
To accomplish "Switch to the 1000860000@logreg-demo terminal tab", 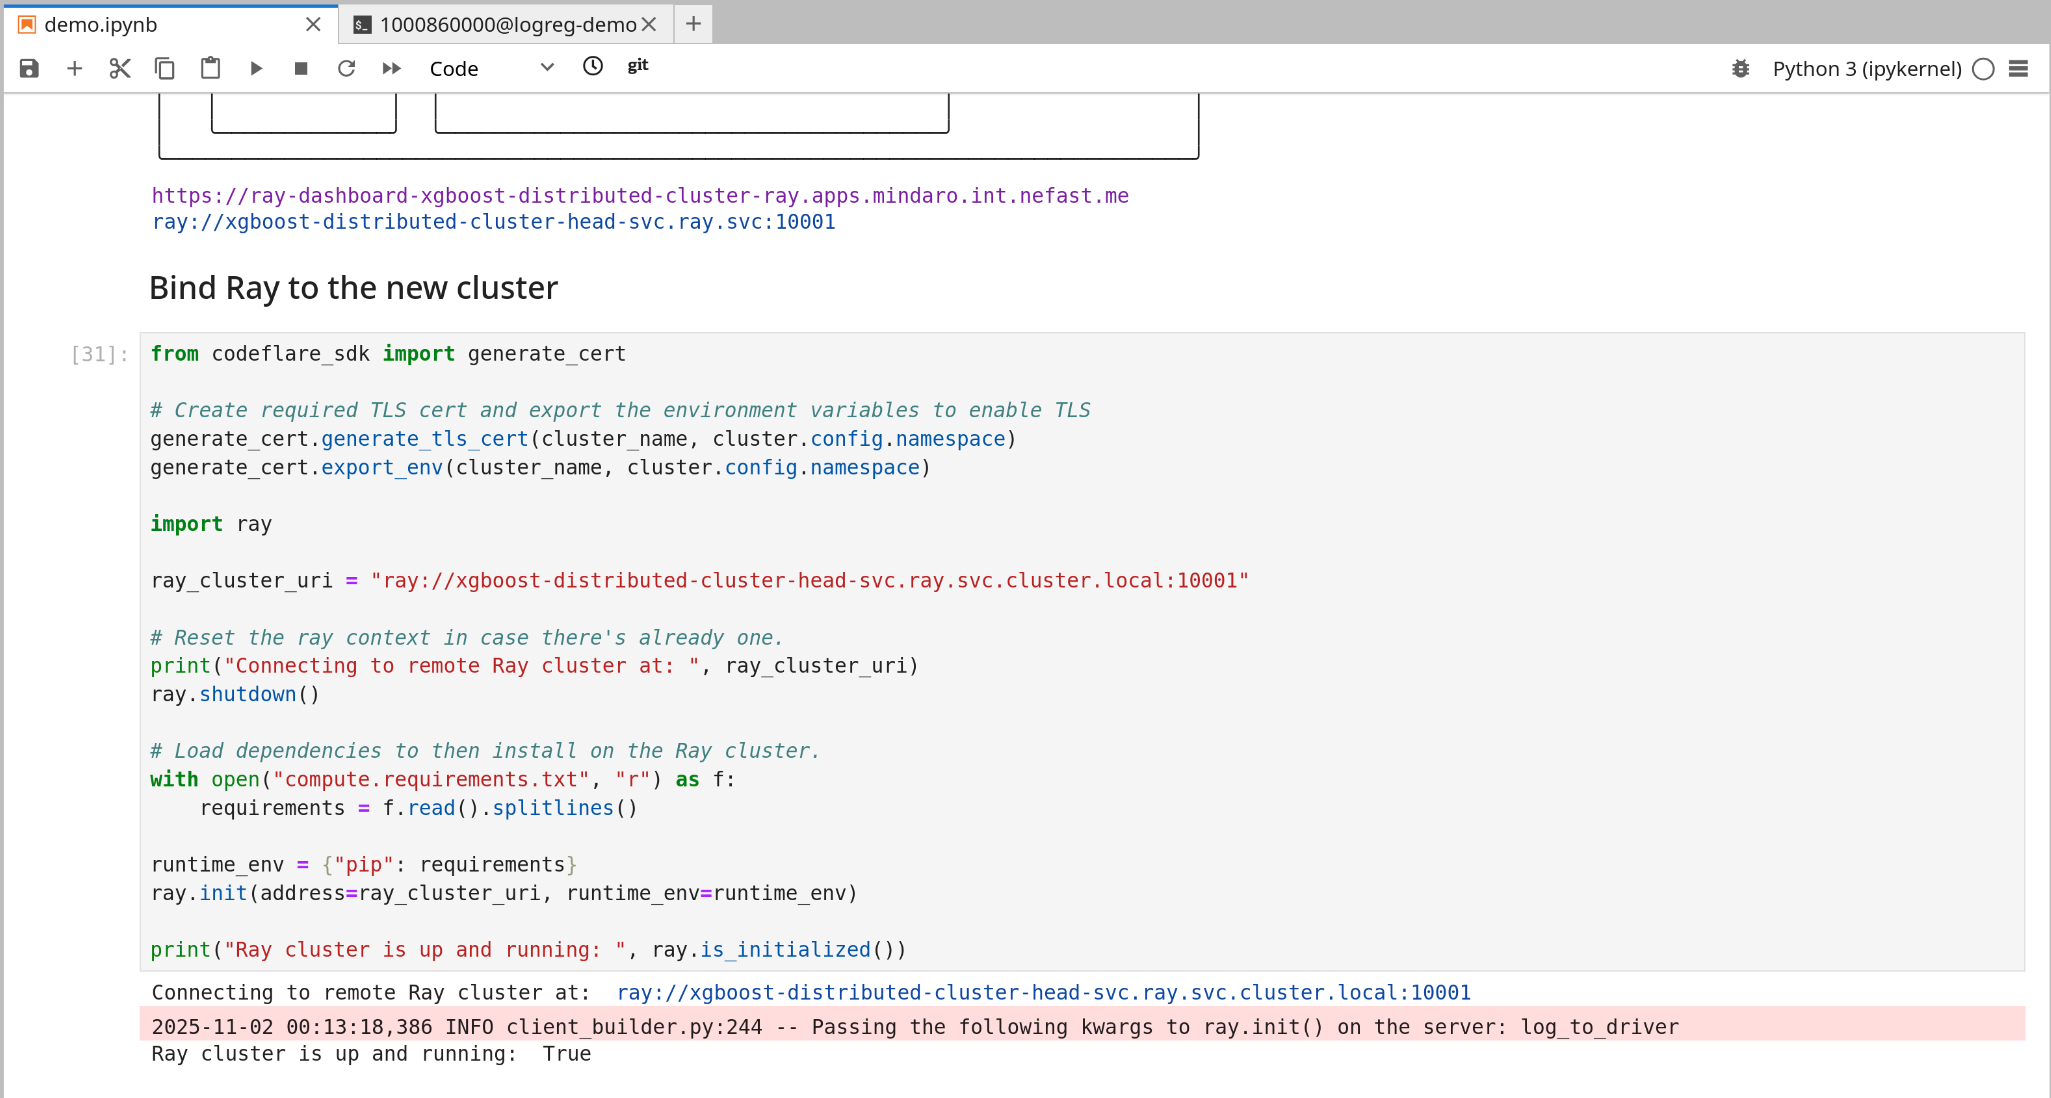I will click(x=508, y=24).
